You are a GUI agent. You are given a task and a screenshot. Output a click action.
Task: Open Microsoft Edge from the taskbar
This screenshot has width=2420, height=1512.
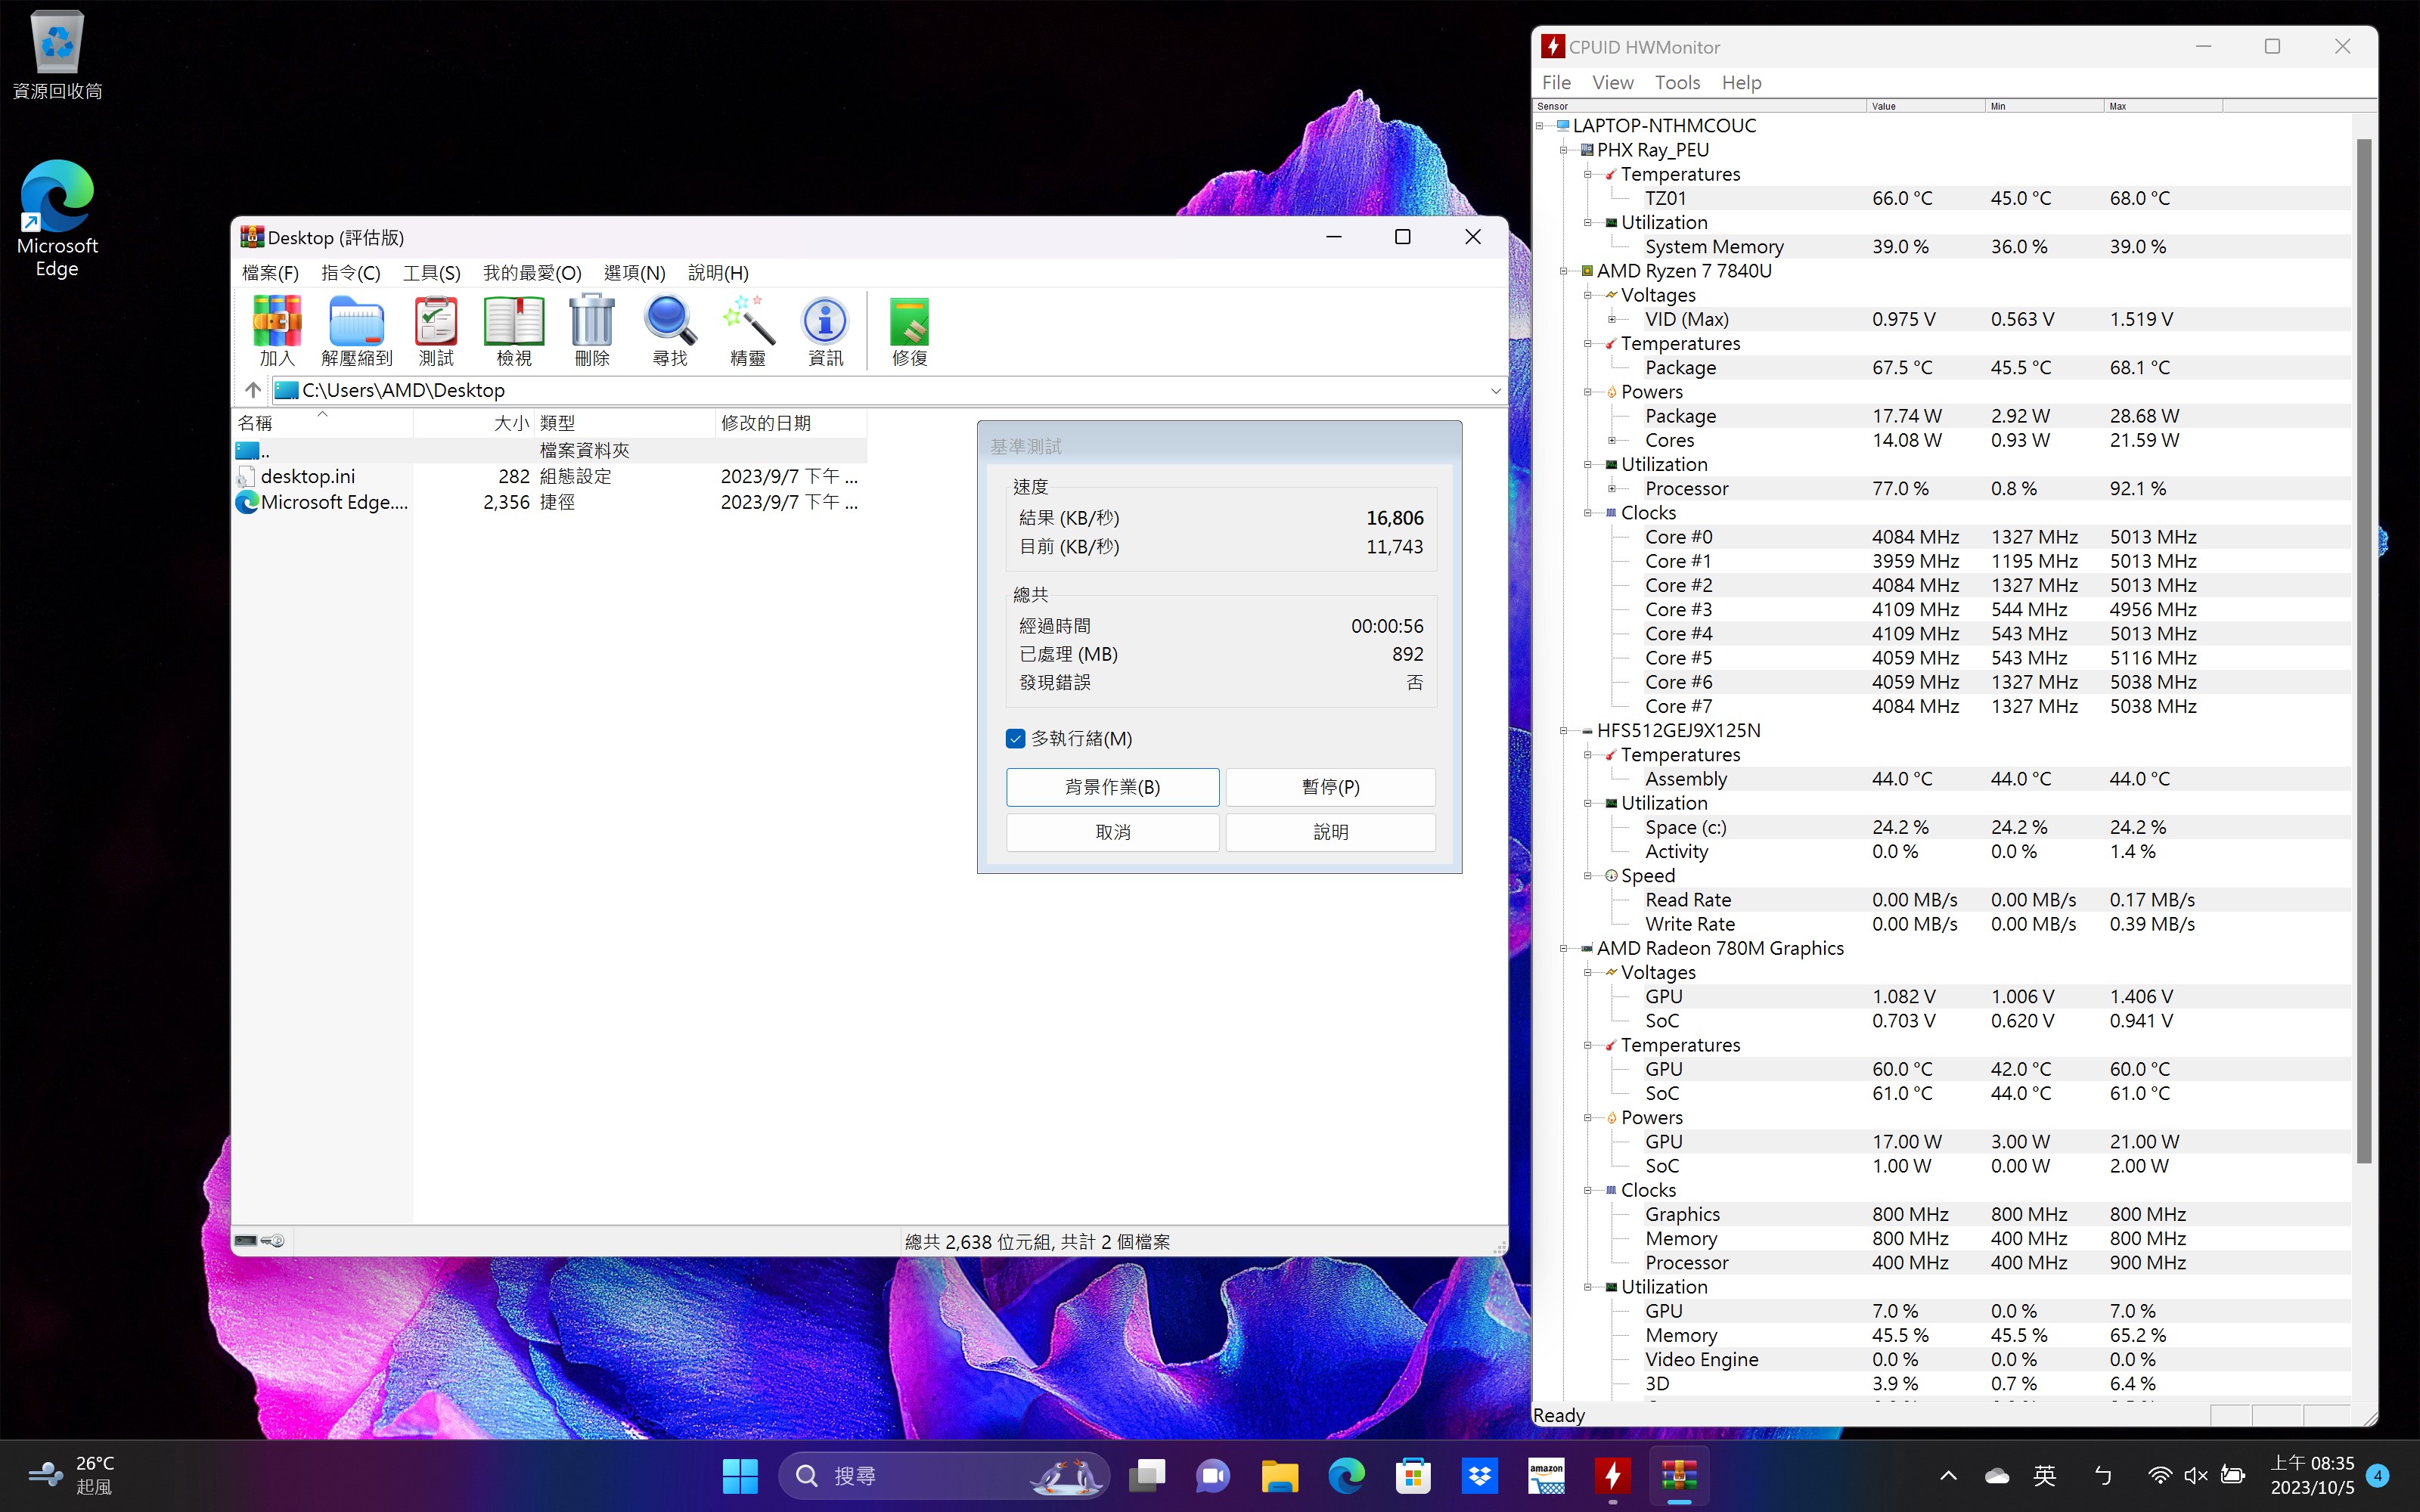point(1346,1475)
